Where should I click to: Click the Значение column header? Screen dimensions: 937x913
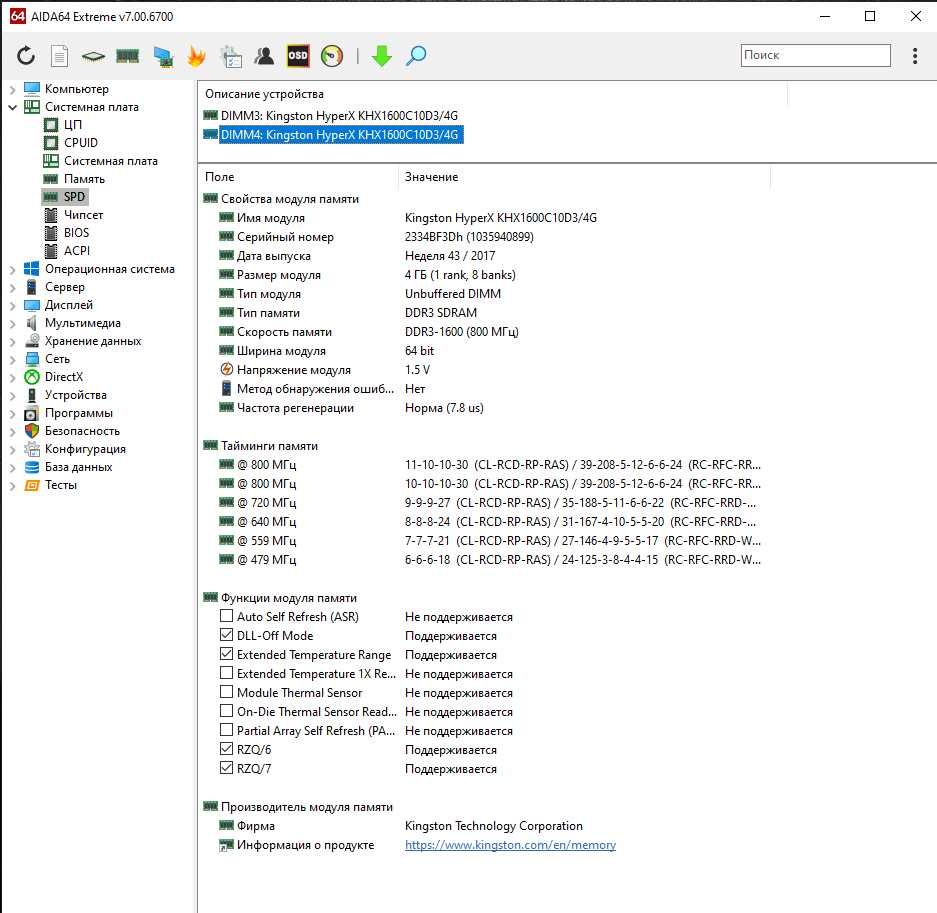click(431, 177)
